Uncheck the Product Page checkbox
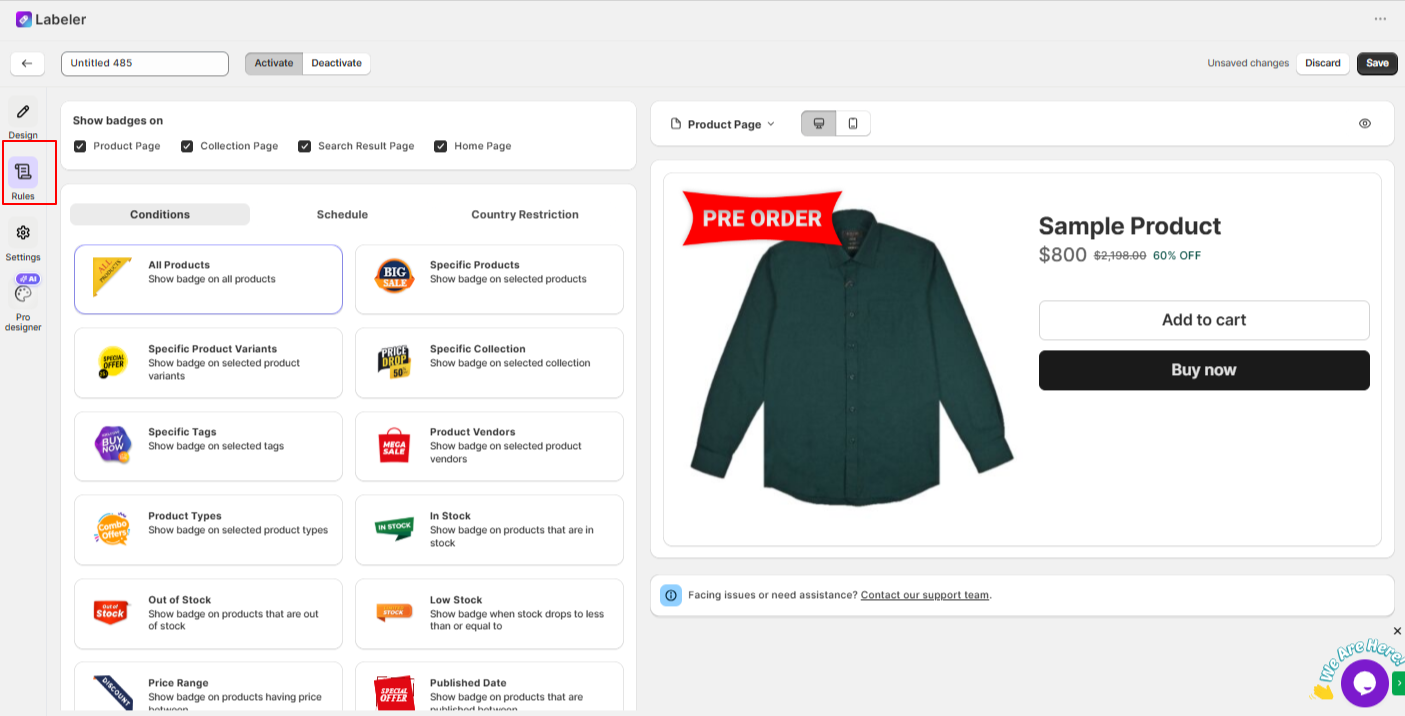The width and height of the screenshot is (1405, 716). 80,146
